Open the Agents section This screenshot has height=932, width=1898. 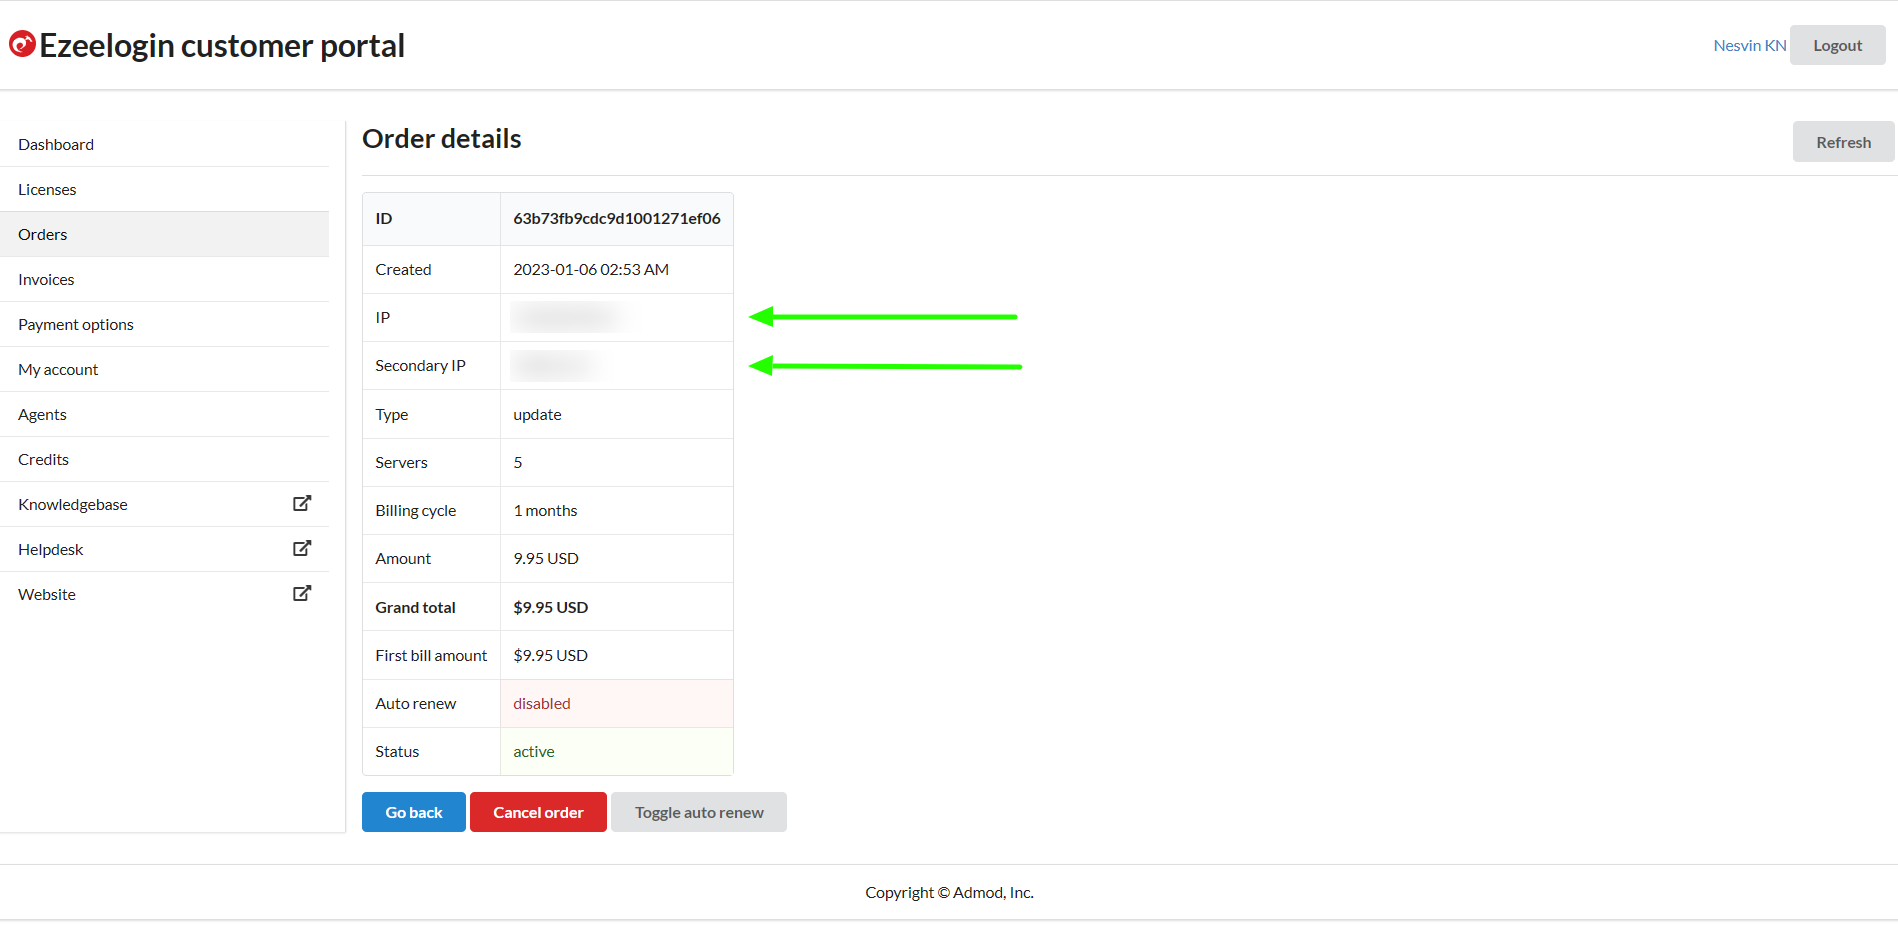pyautogui.click(x=42, y=414)
